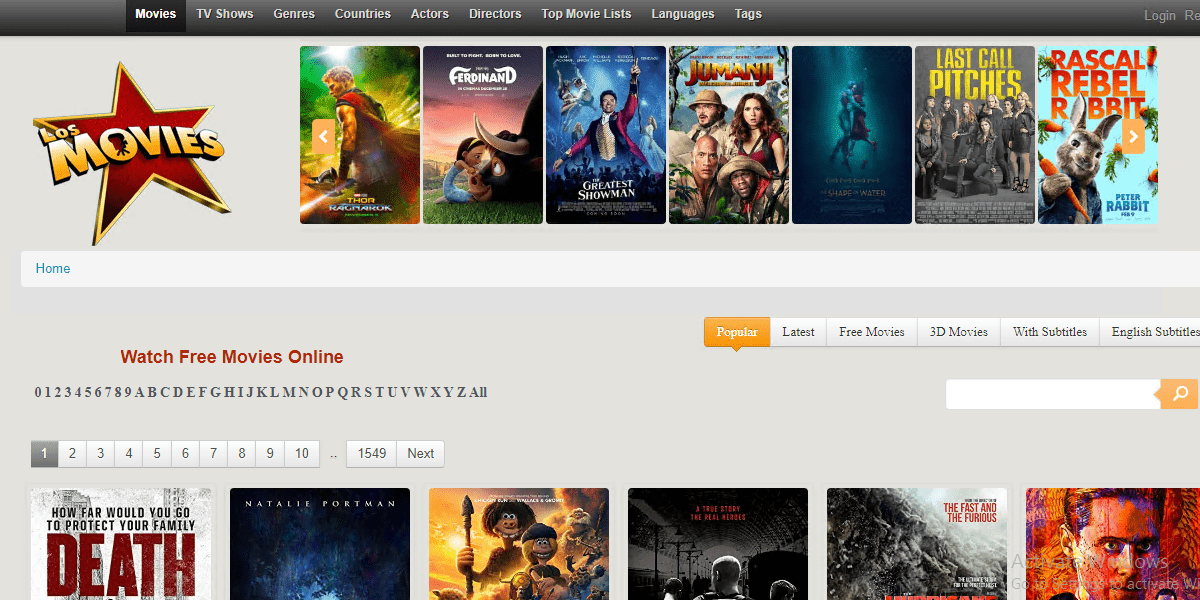
Task: Click the Login link
Action: (1160, 15)
